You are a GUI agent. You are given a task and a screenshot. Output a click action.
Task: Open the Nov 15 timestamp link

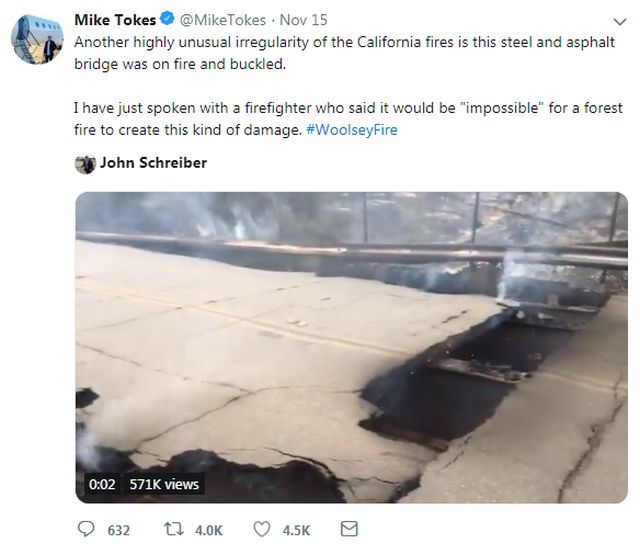[x=300, y=20]
